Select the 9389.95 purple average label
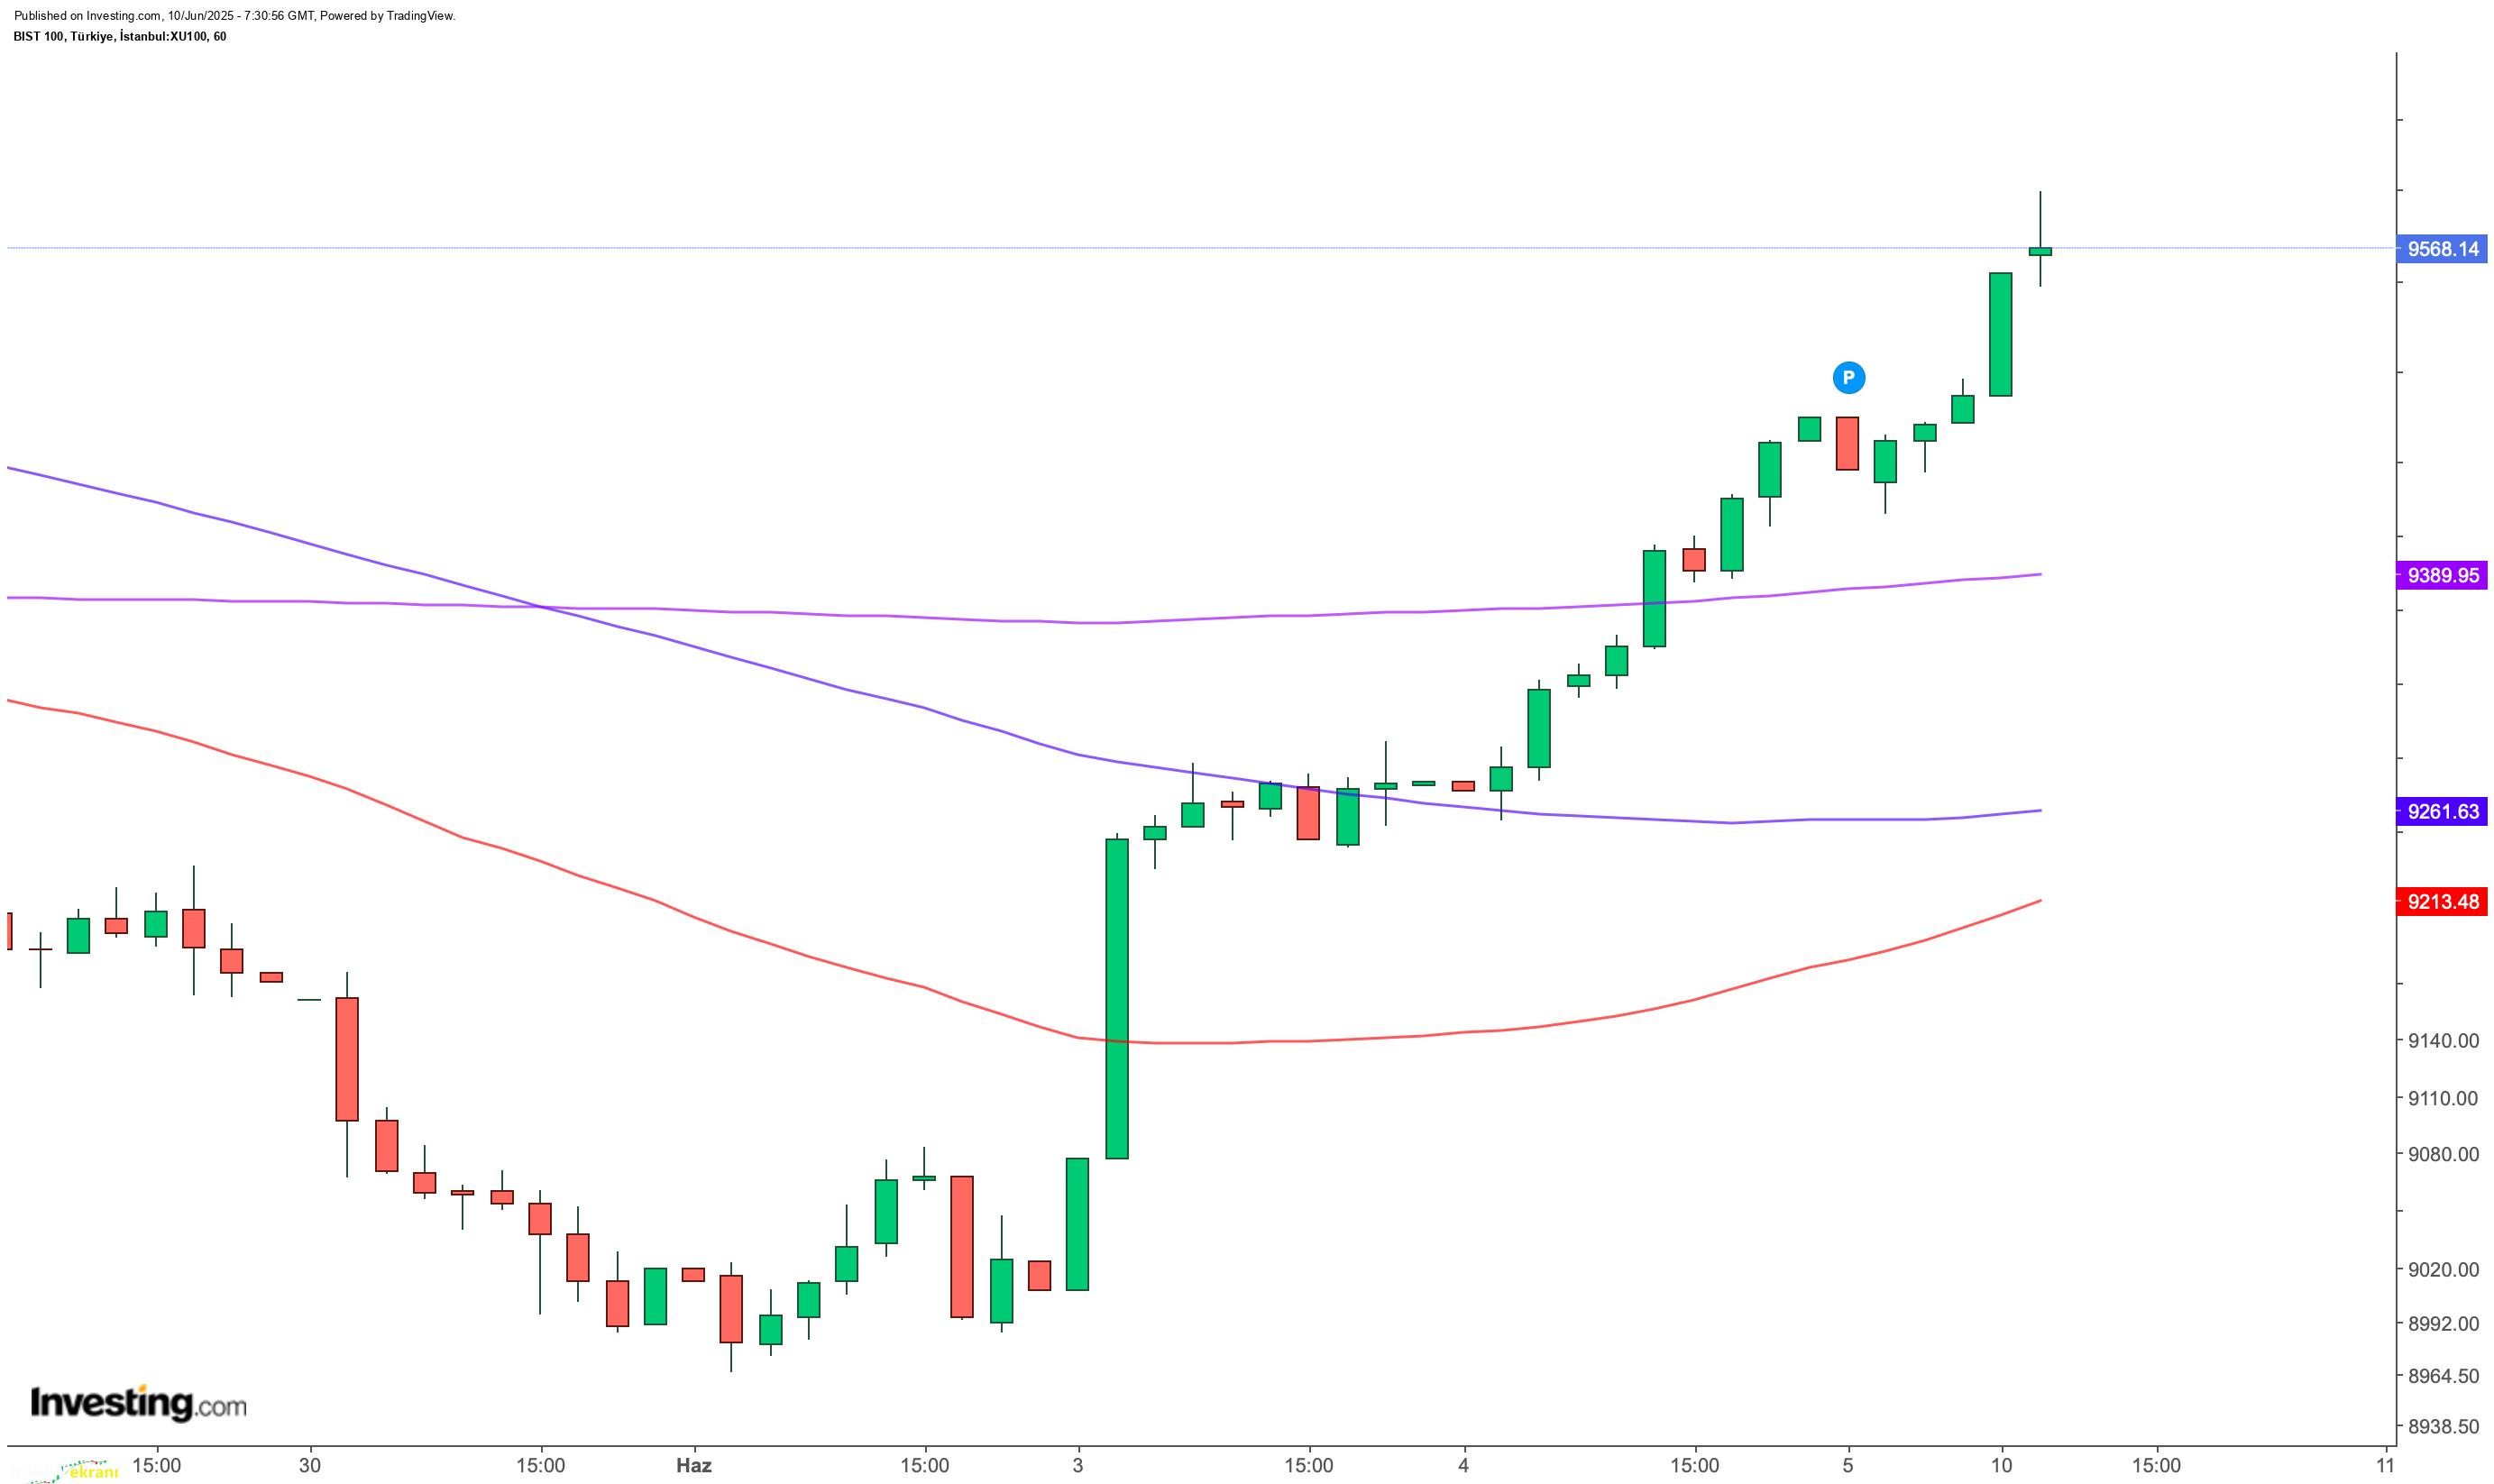Screen dimensions: 2494x1484 [x=2443, y=575]
